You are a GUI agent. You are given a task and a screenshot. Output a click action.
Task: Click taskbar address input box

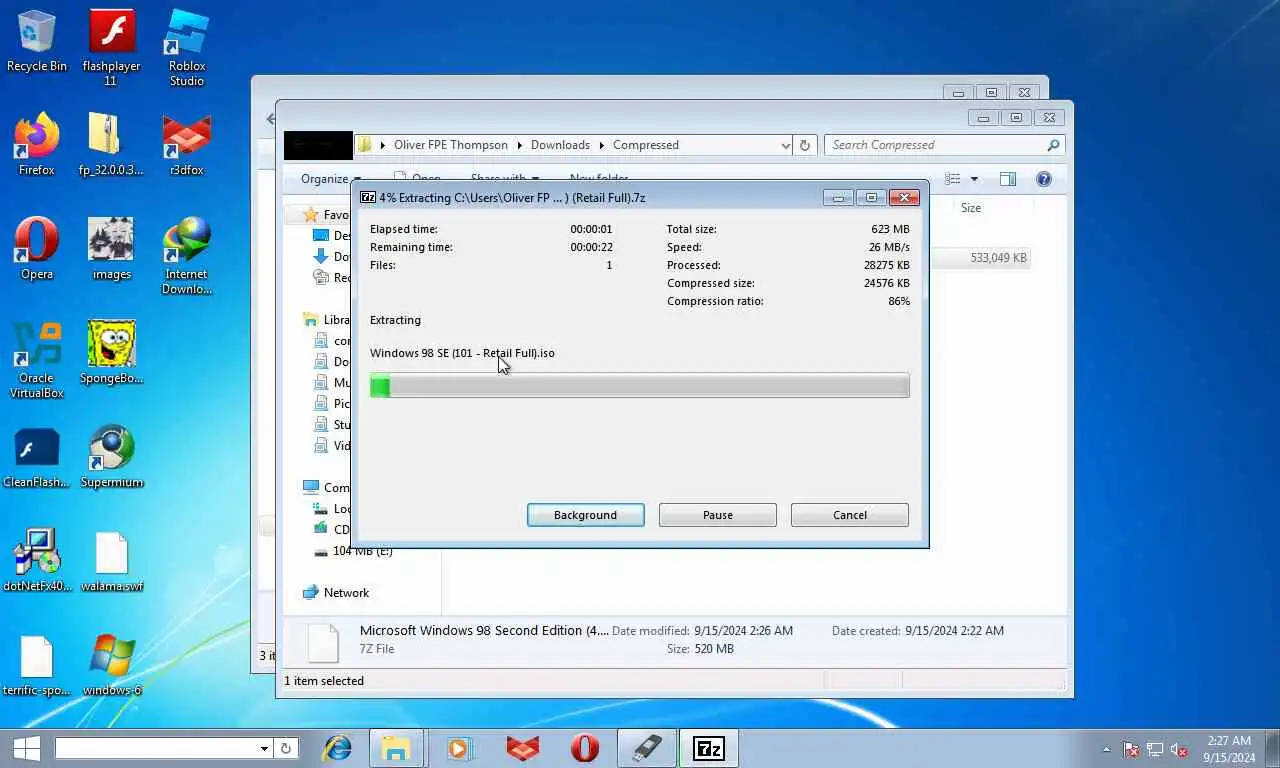(x=158, y=748)
